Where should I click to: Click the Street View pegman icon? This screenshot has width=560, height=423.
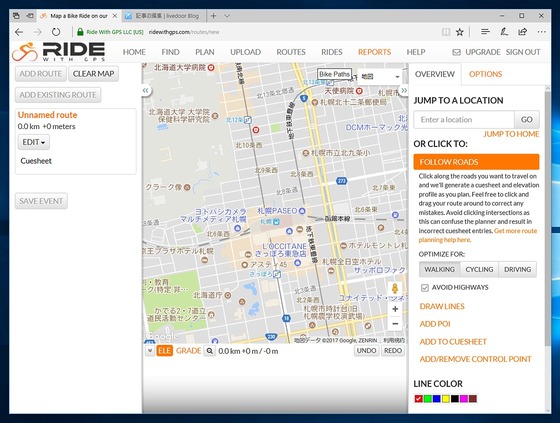click(395, 288)
